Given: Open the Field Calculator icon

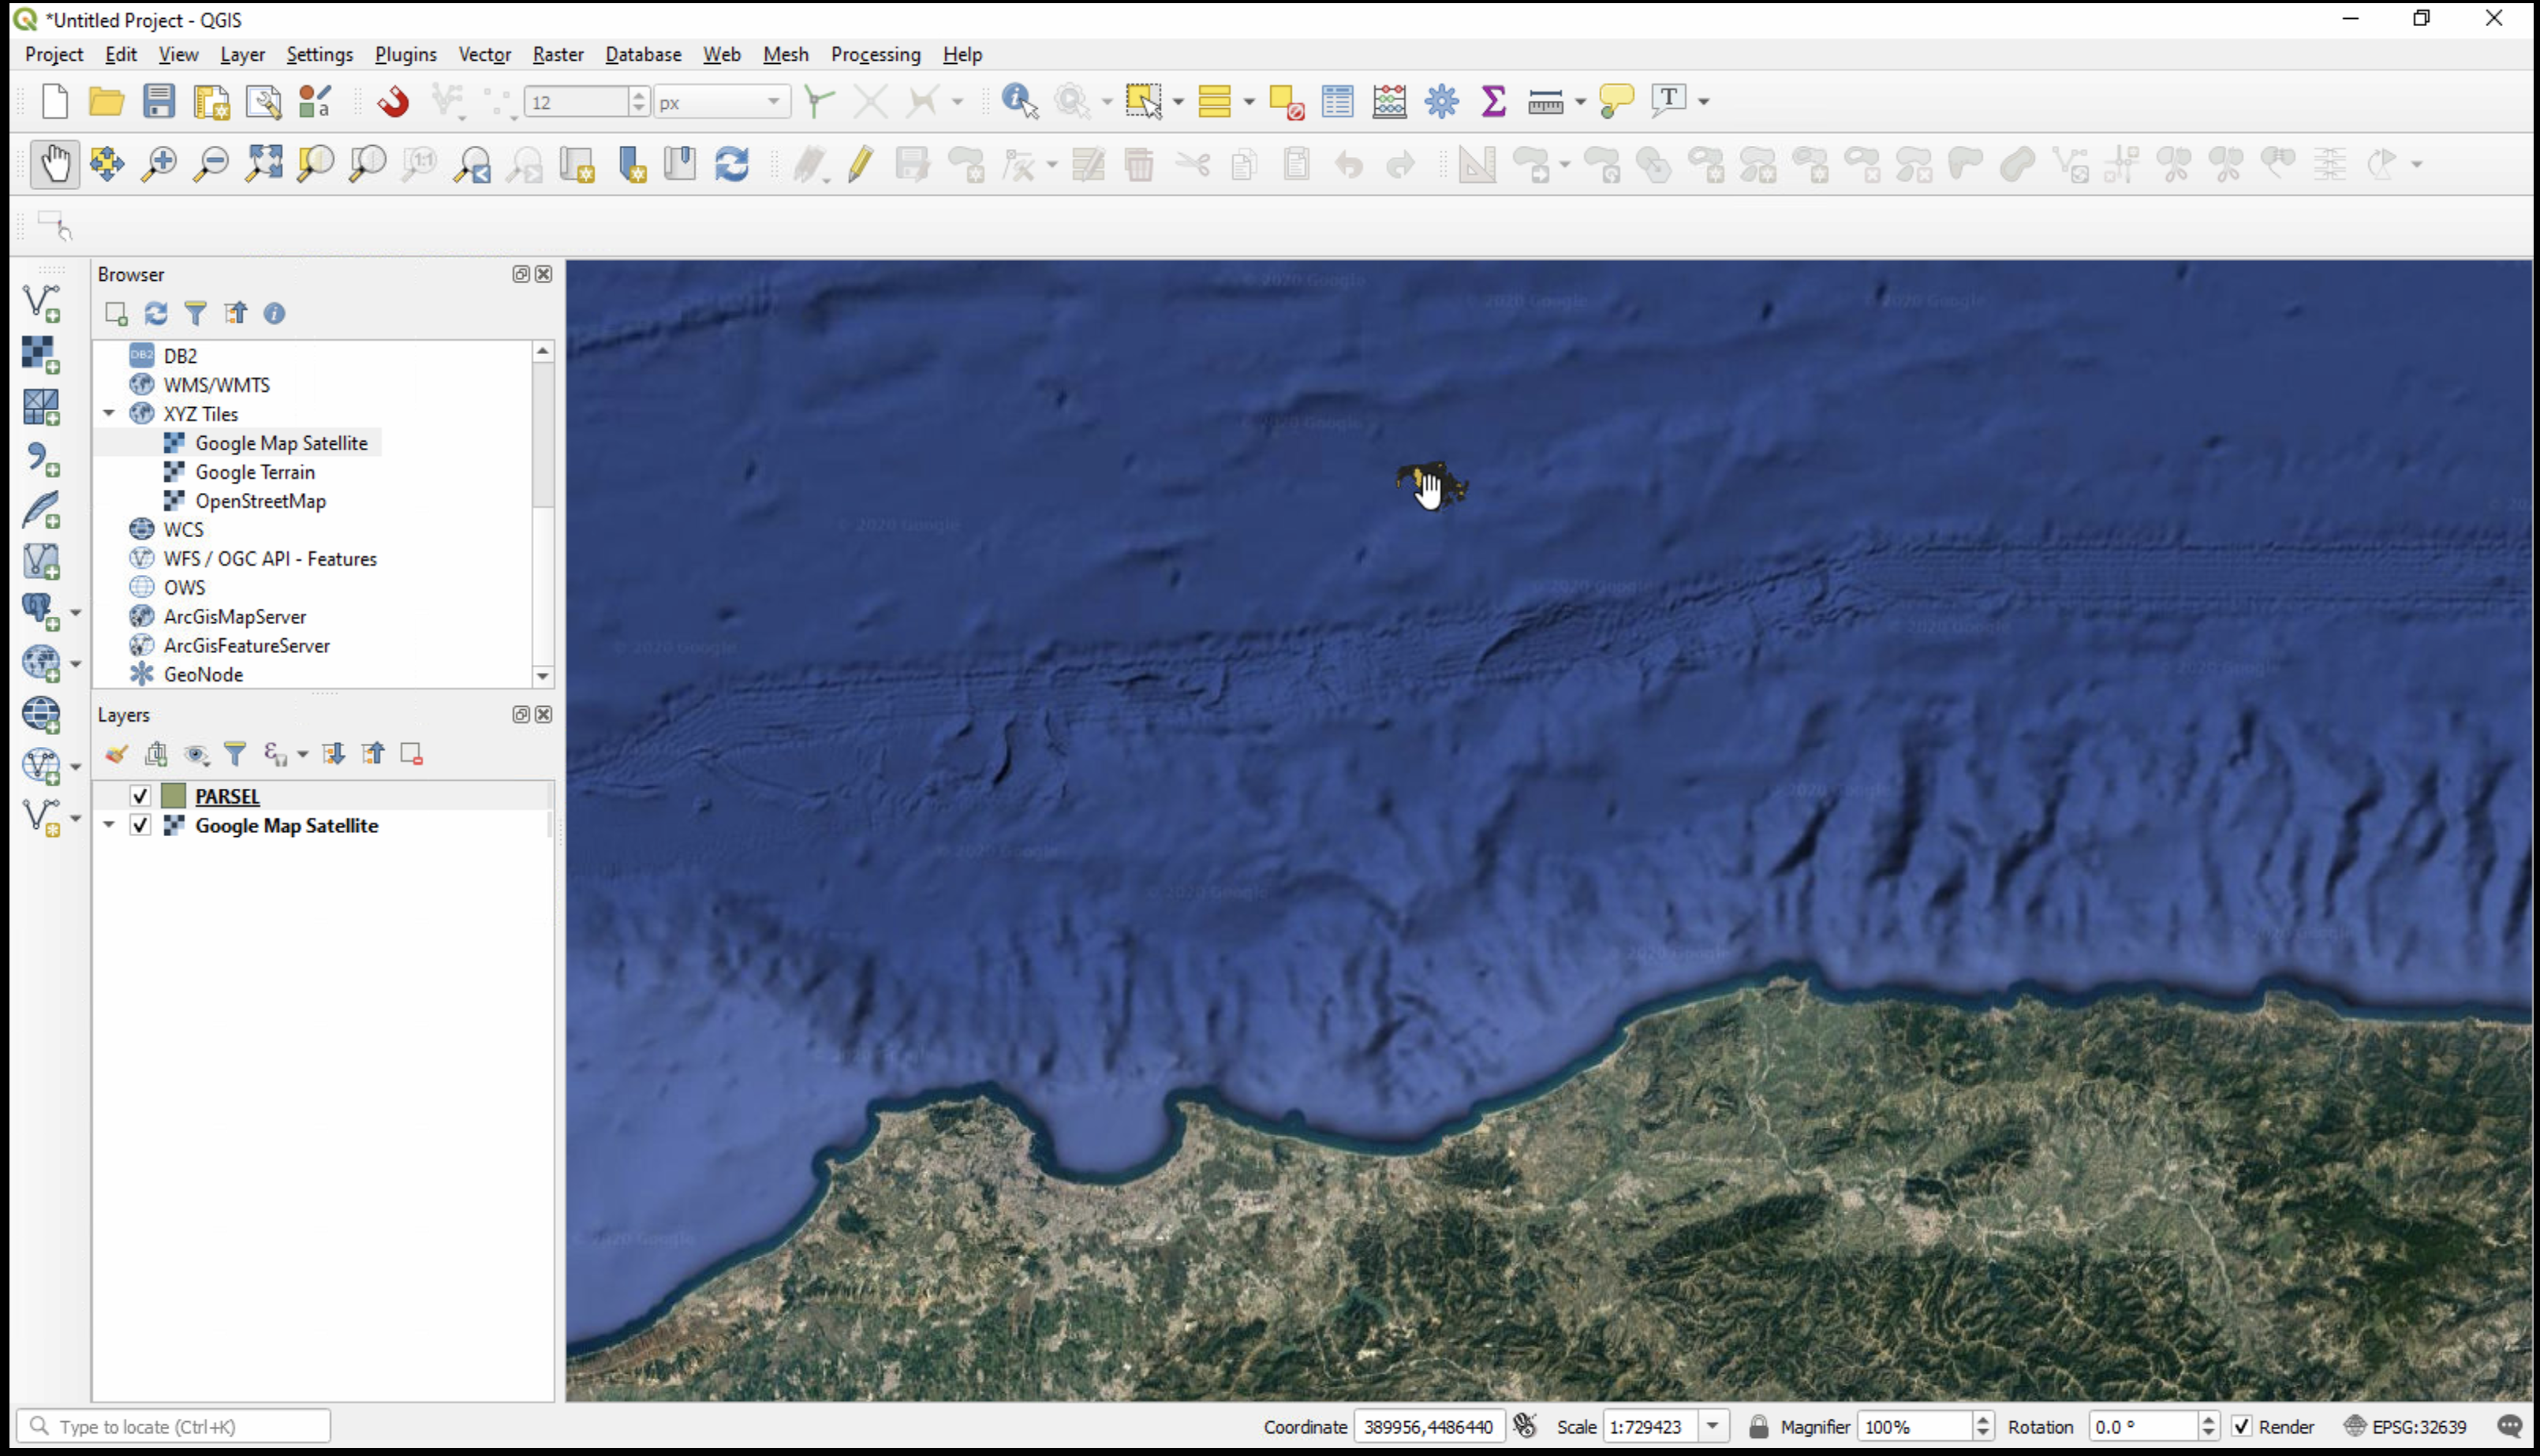Looking at the screenshot, I should tap(1389, 101).
